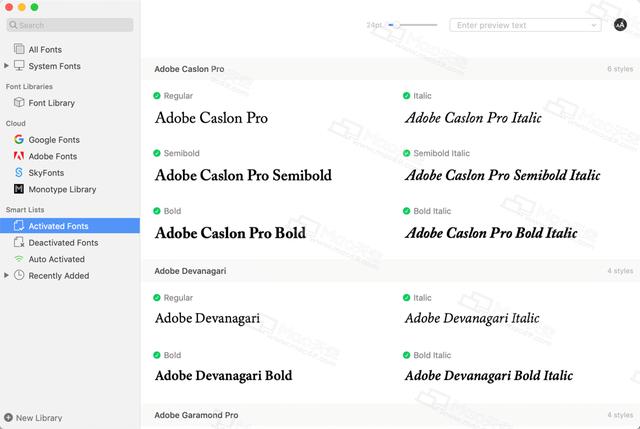Toggle Adobe Devanagari Regular activation dot
640x429 pixels.
click(157, 298)
